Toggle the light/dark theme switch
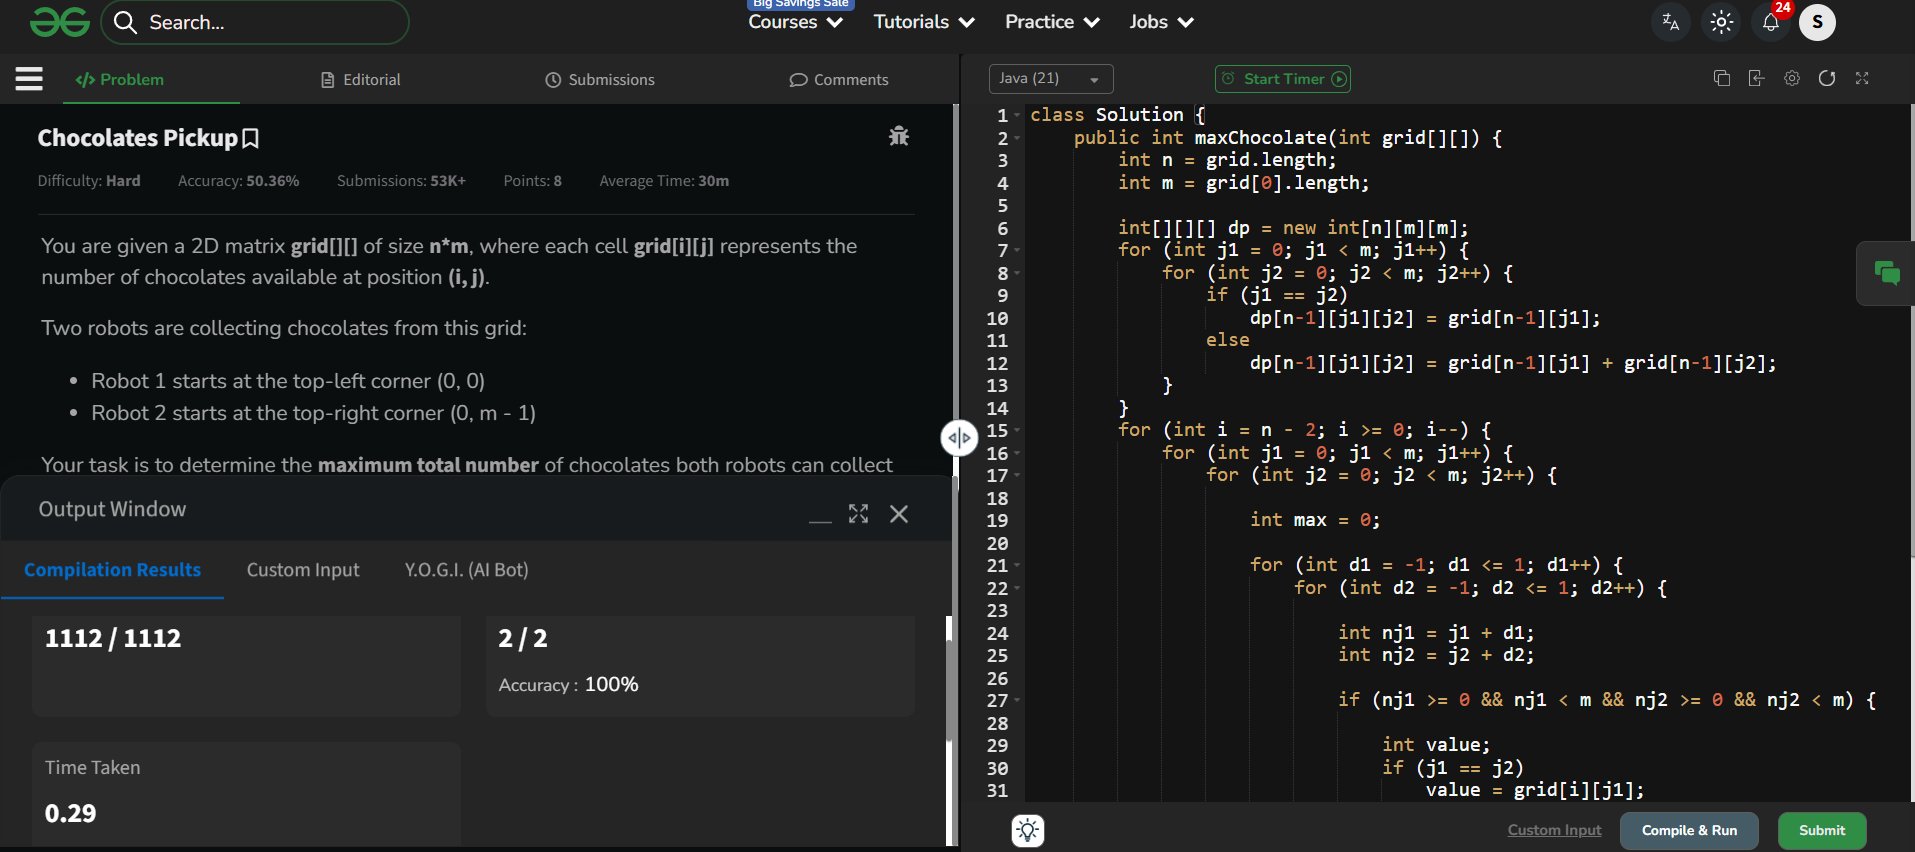The image size is (1915, 852). [1721, 22]
